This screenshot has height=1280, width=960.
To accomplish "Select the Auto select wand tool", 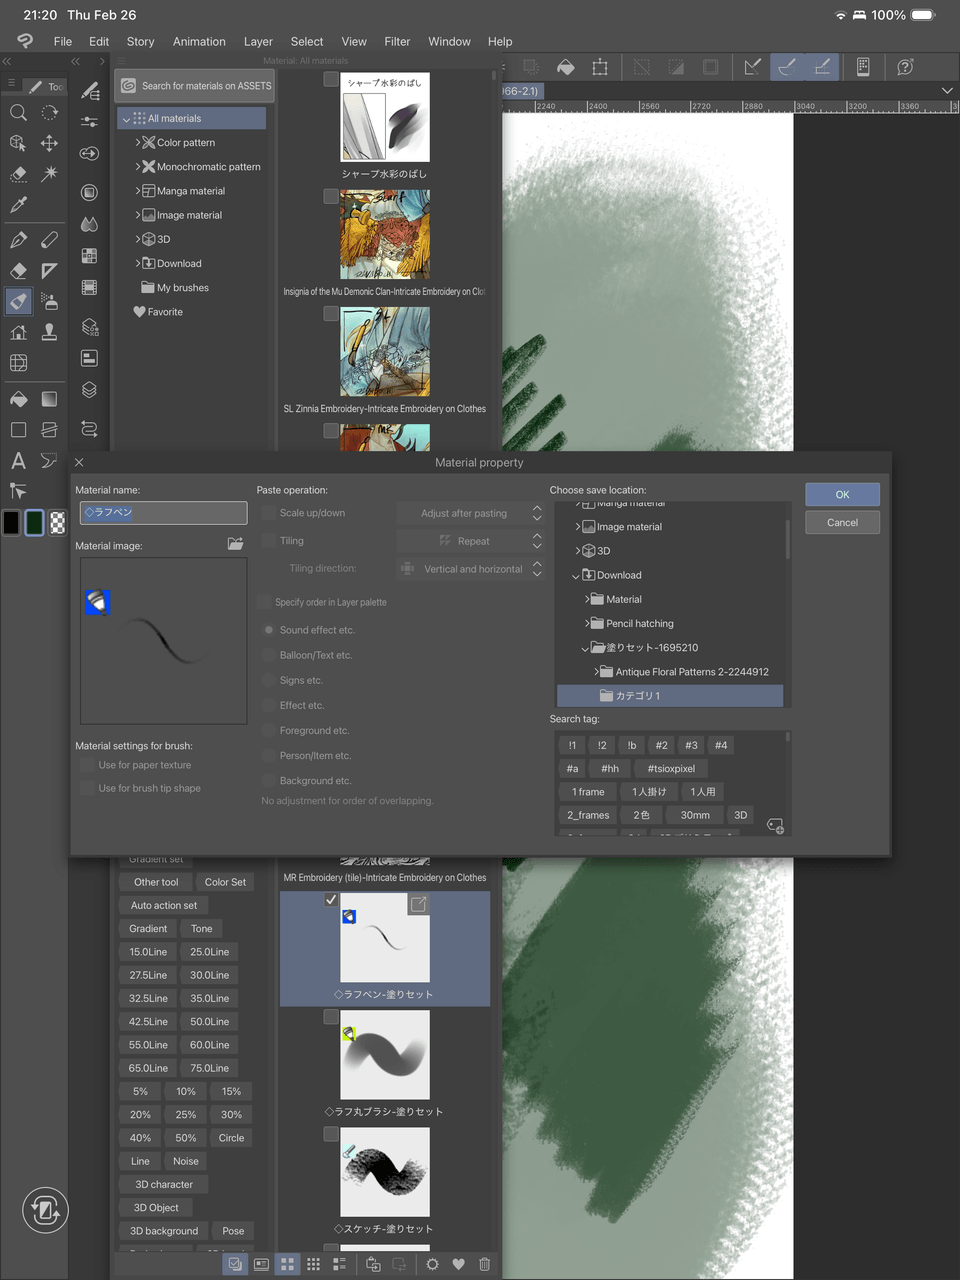I will (x=49, y=174).
